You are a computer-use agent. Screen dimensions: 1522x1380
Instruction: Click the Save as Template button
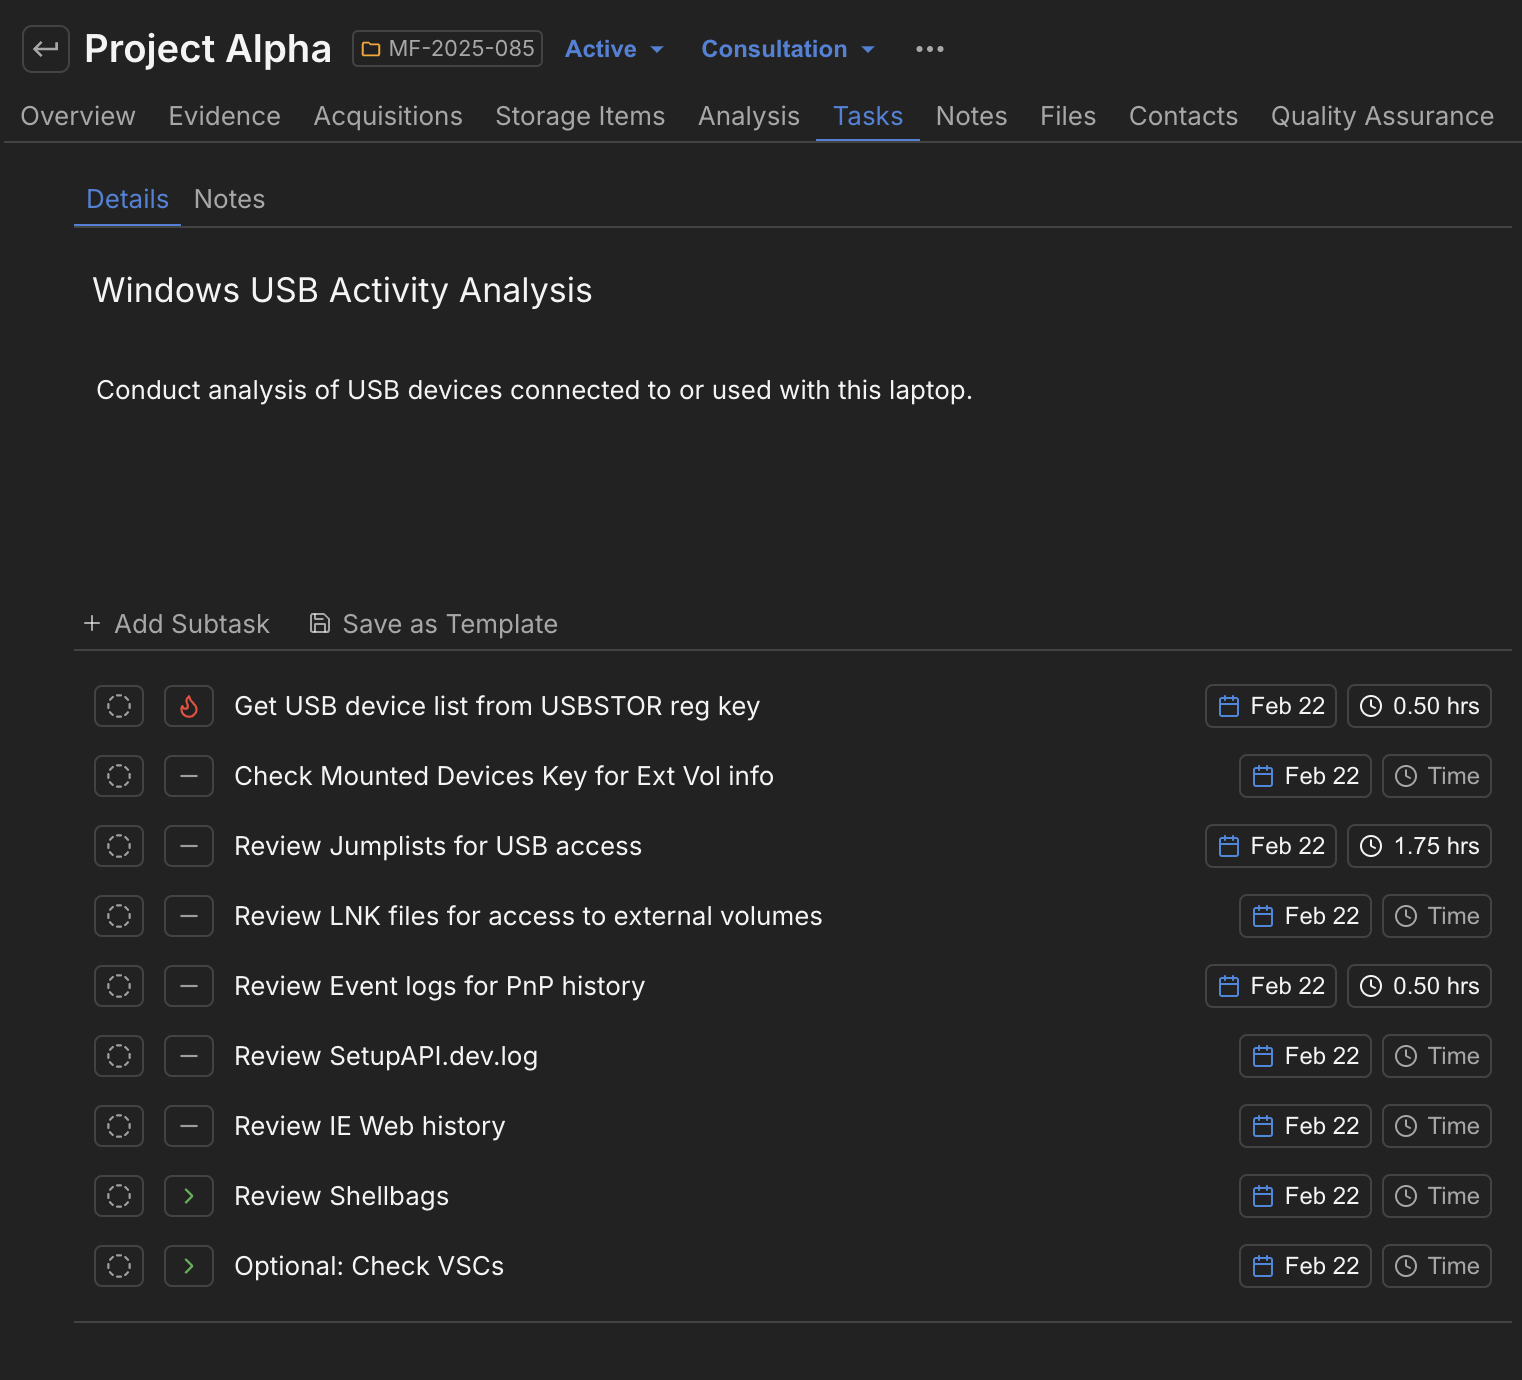point(433,624)
